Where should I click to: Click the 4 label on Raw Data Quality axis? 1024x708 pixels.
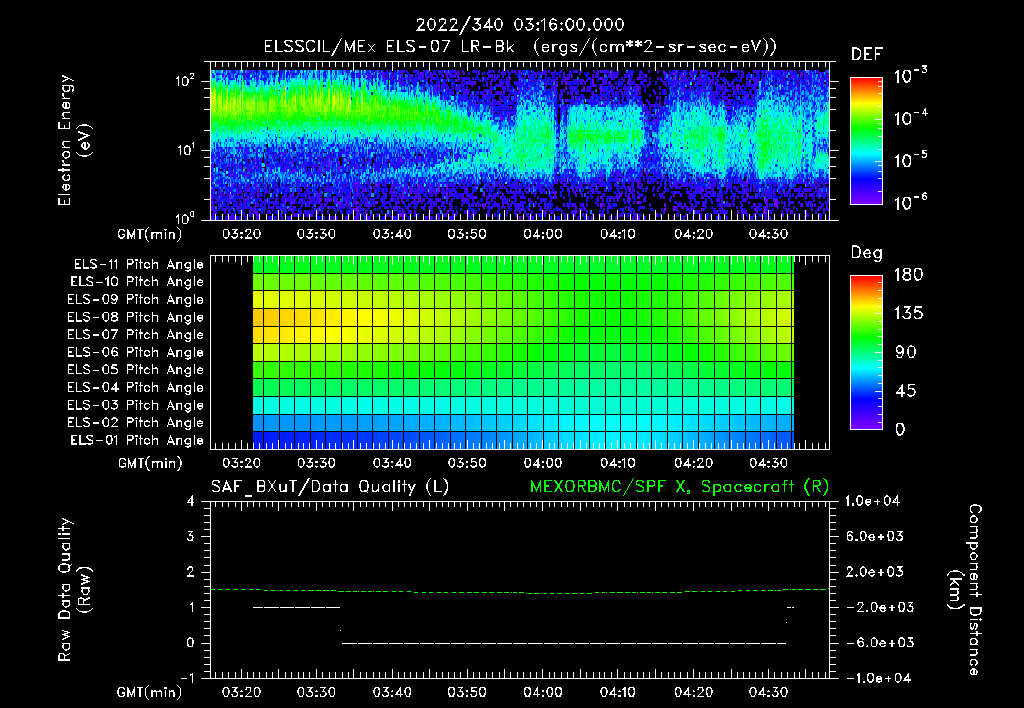tap(190, 501)
